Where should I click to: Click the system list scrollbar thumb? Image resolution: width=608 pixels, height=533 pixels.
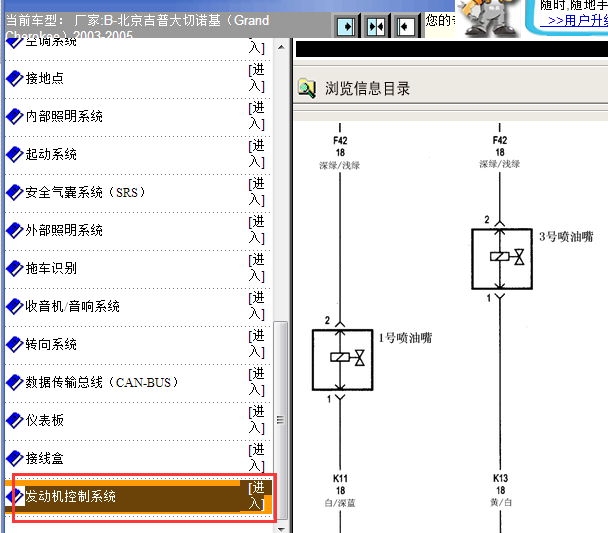point(281,420)
